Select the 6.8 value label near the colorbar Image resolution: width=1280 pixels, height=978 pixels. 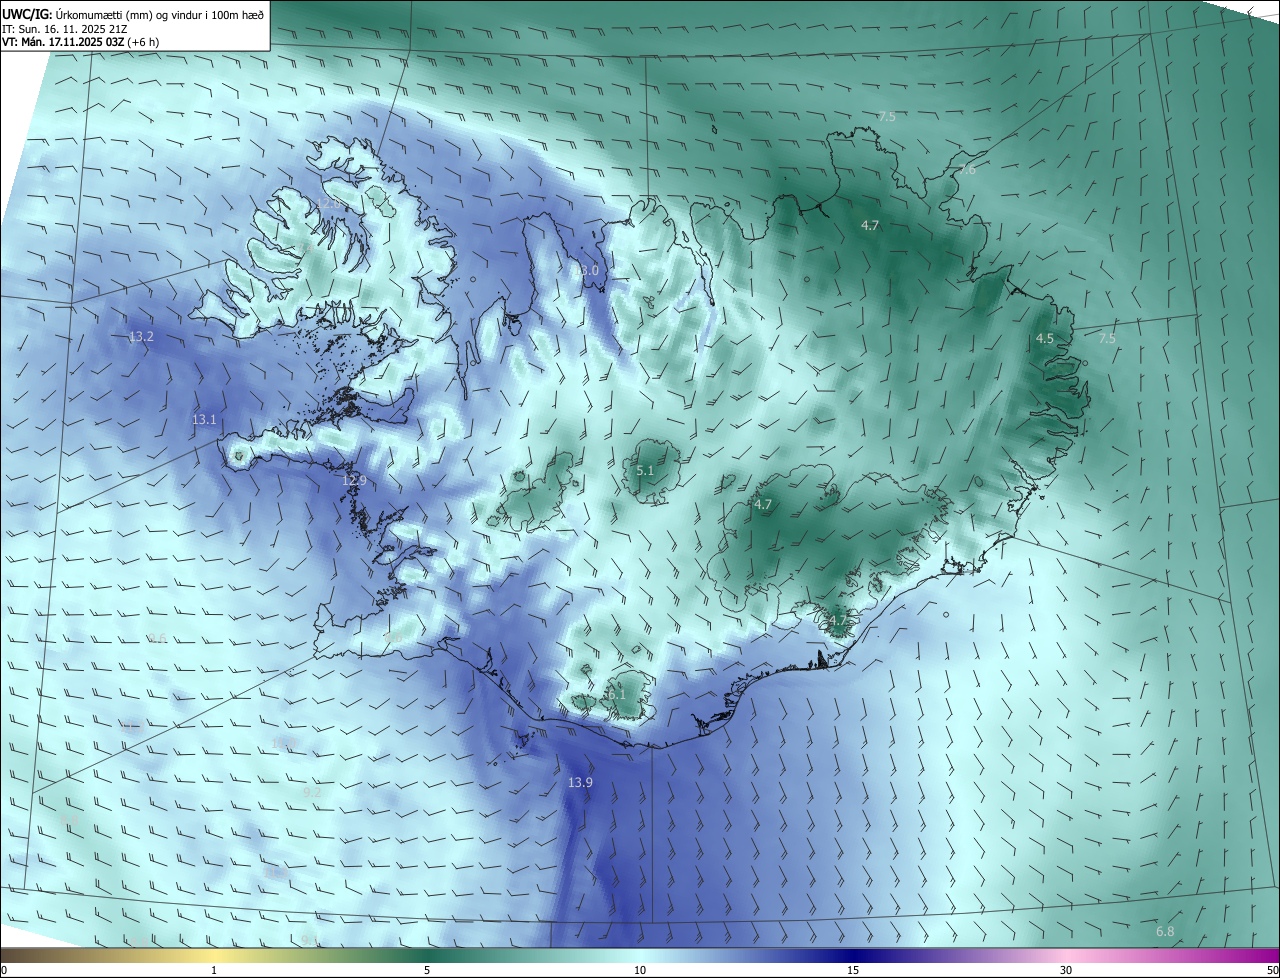point(1165,931)
